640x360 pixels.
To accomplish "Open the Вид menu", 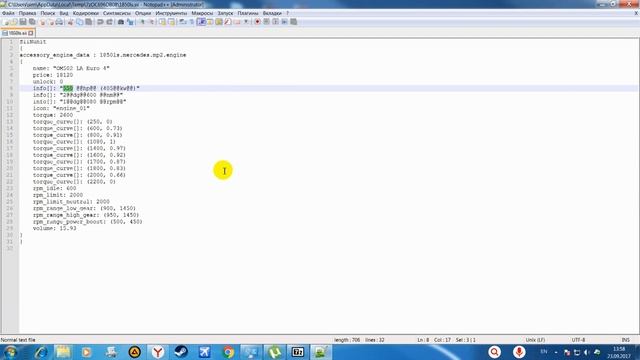I will [64, 13].
